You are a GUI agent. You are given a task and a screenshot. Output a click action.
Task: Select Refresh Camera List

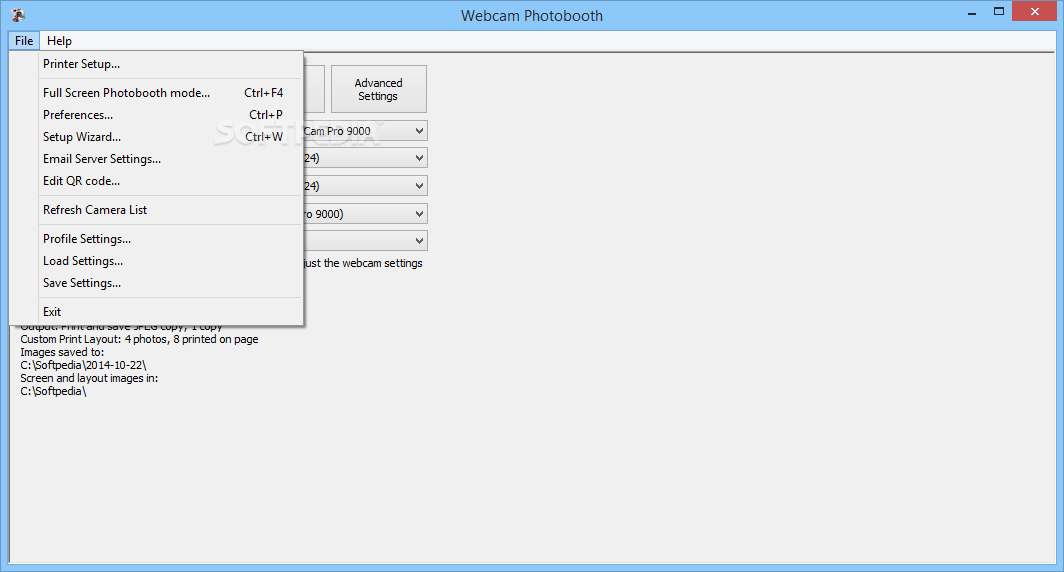click(170, 210)
